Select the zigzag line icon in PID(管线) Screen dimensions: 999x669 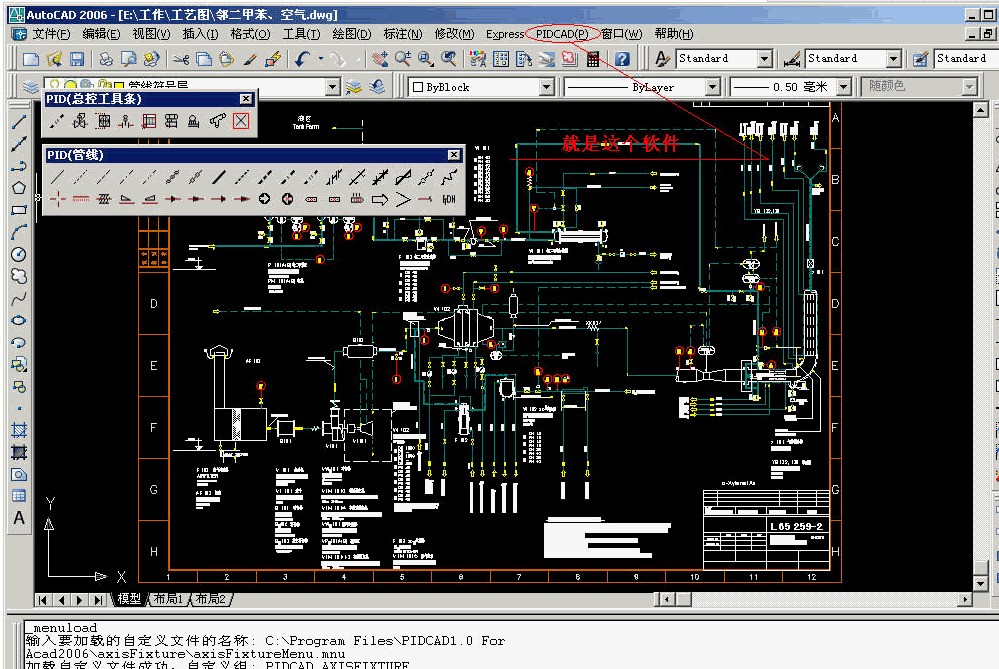tap(449, 176)
